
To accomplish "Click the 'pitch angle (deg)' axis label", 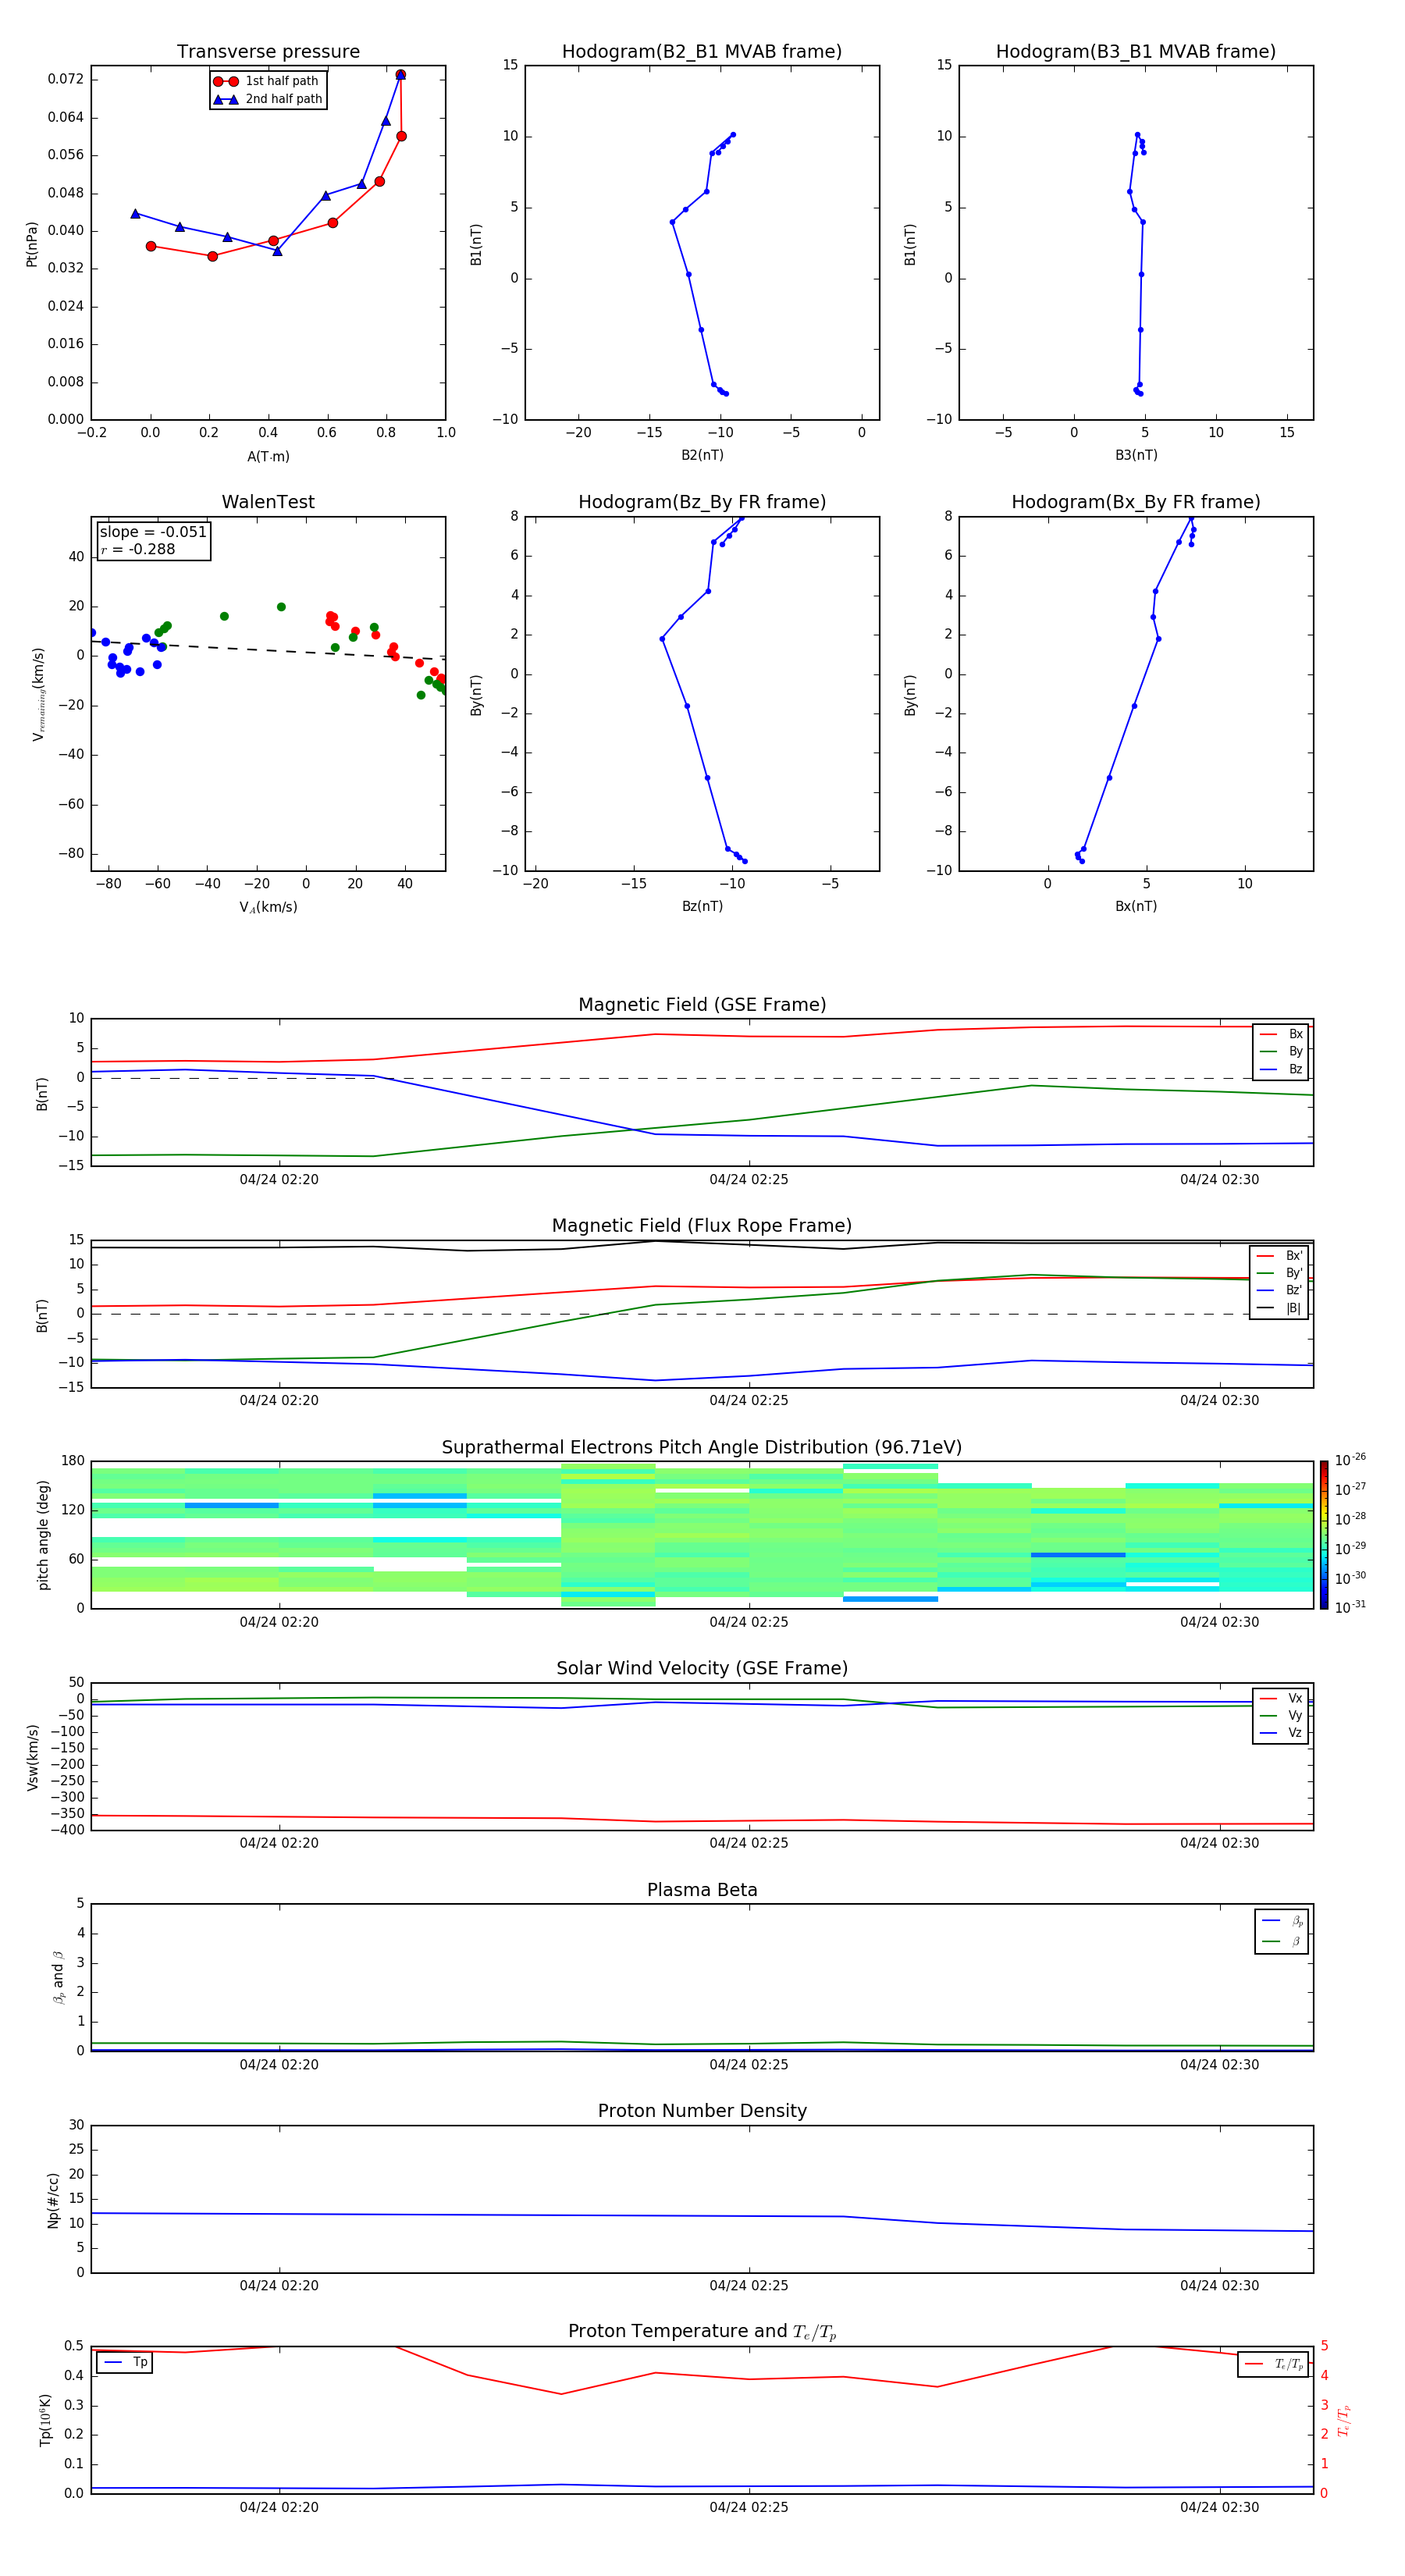I will [x=43, y=1535].
